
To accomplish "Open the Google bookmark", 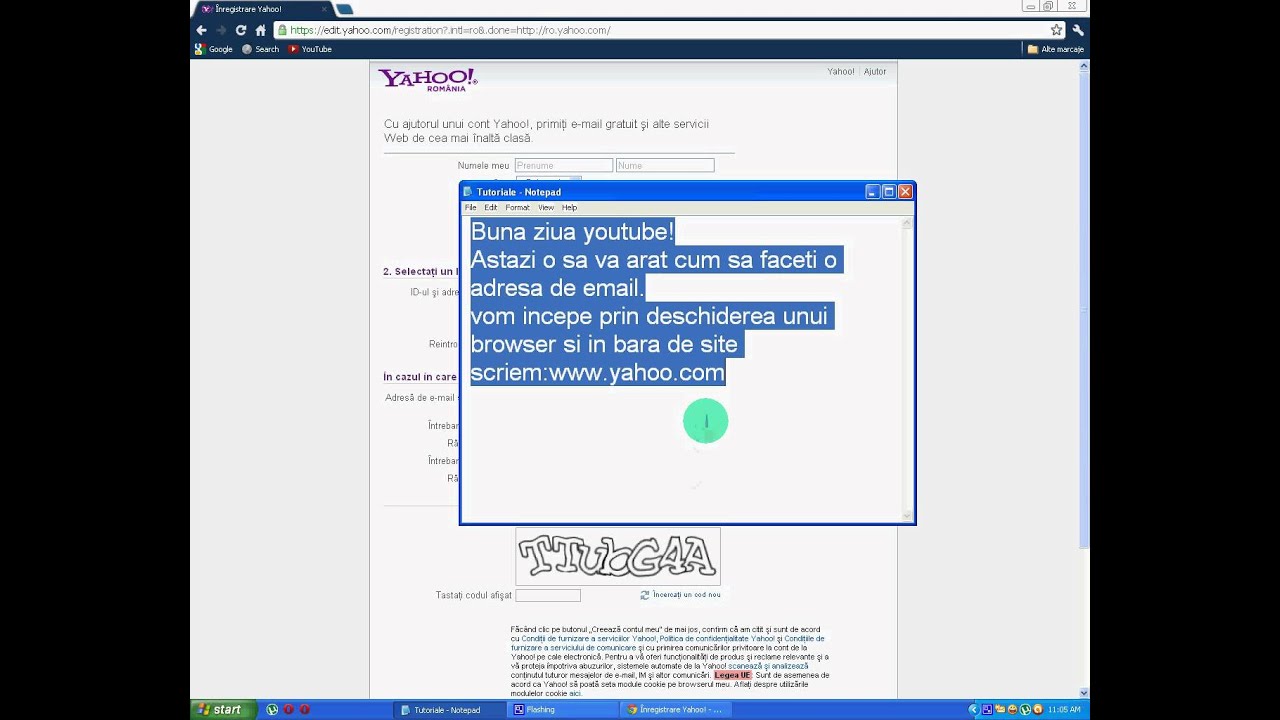I will tap(214, 49).
